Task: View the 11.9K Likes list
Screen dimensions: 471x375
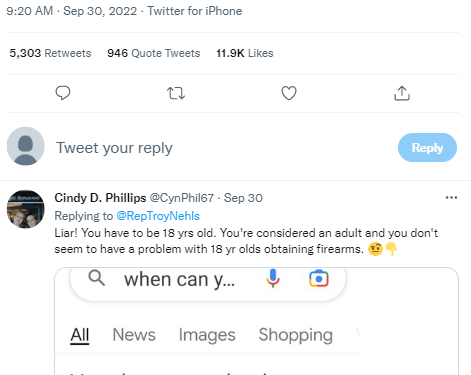Action: coord(245,53)
